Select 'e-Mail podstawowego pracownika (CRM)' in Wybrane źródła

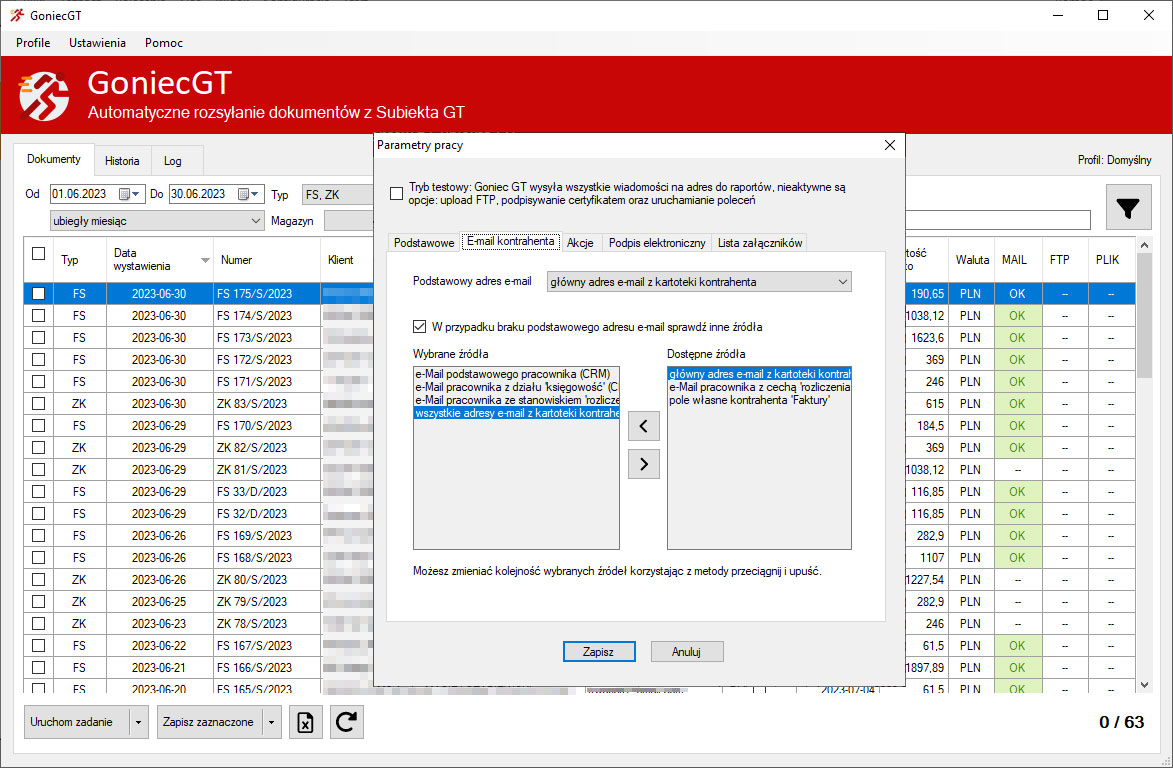[x=516, y=374]
